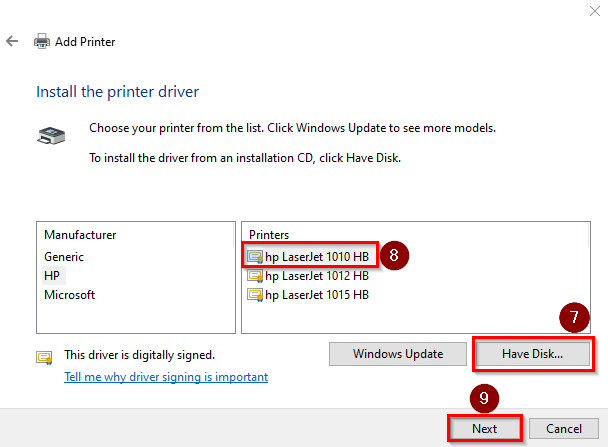Viewport: 608px width, 447px height.
Task: Choose the hp LaserJet 1015 HB entry
Action: (317, 295)
